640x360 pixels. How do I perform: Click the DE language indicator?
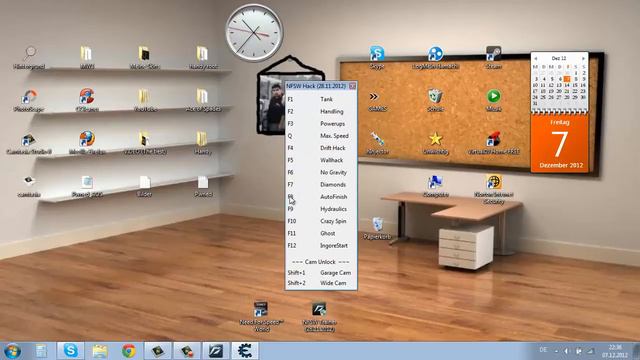[543, 350]
